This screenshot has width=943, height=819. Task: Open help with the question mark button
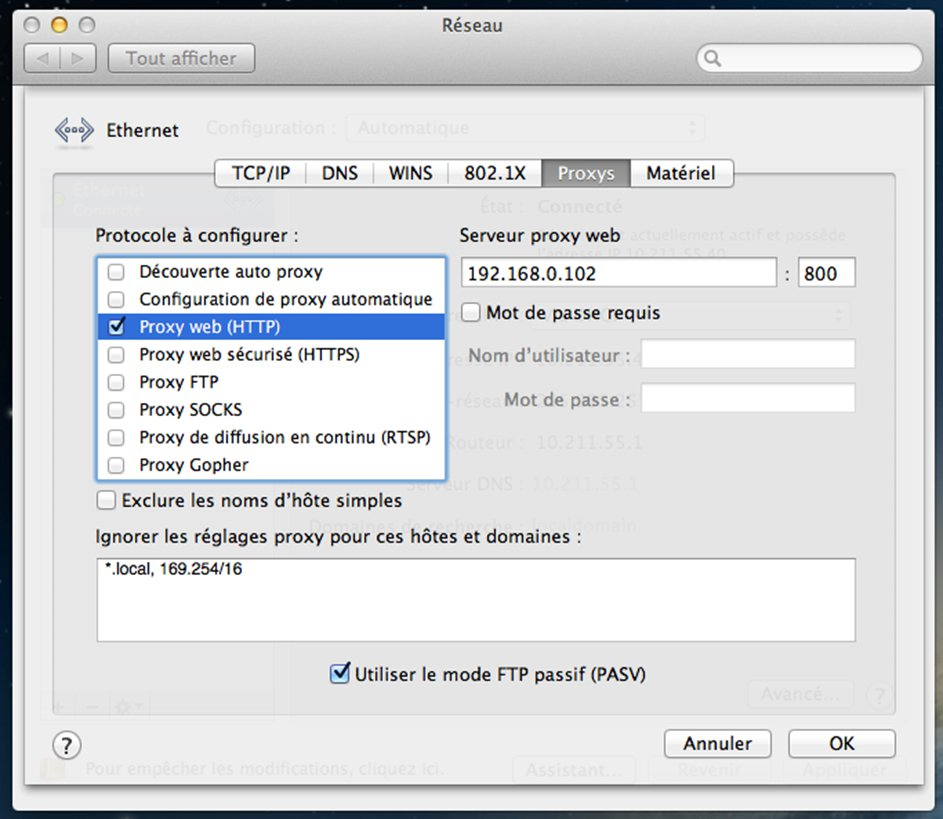(66, 746)
